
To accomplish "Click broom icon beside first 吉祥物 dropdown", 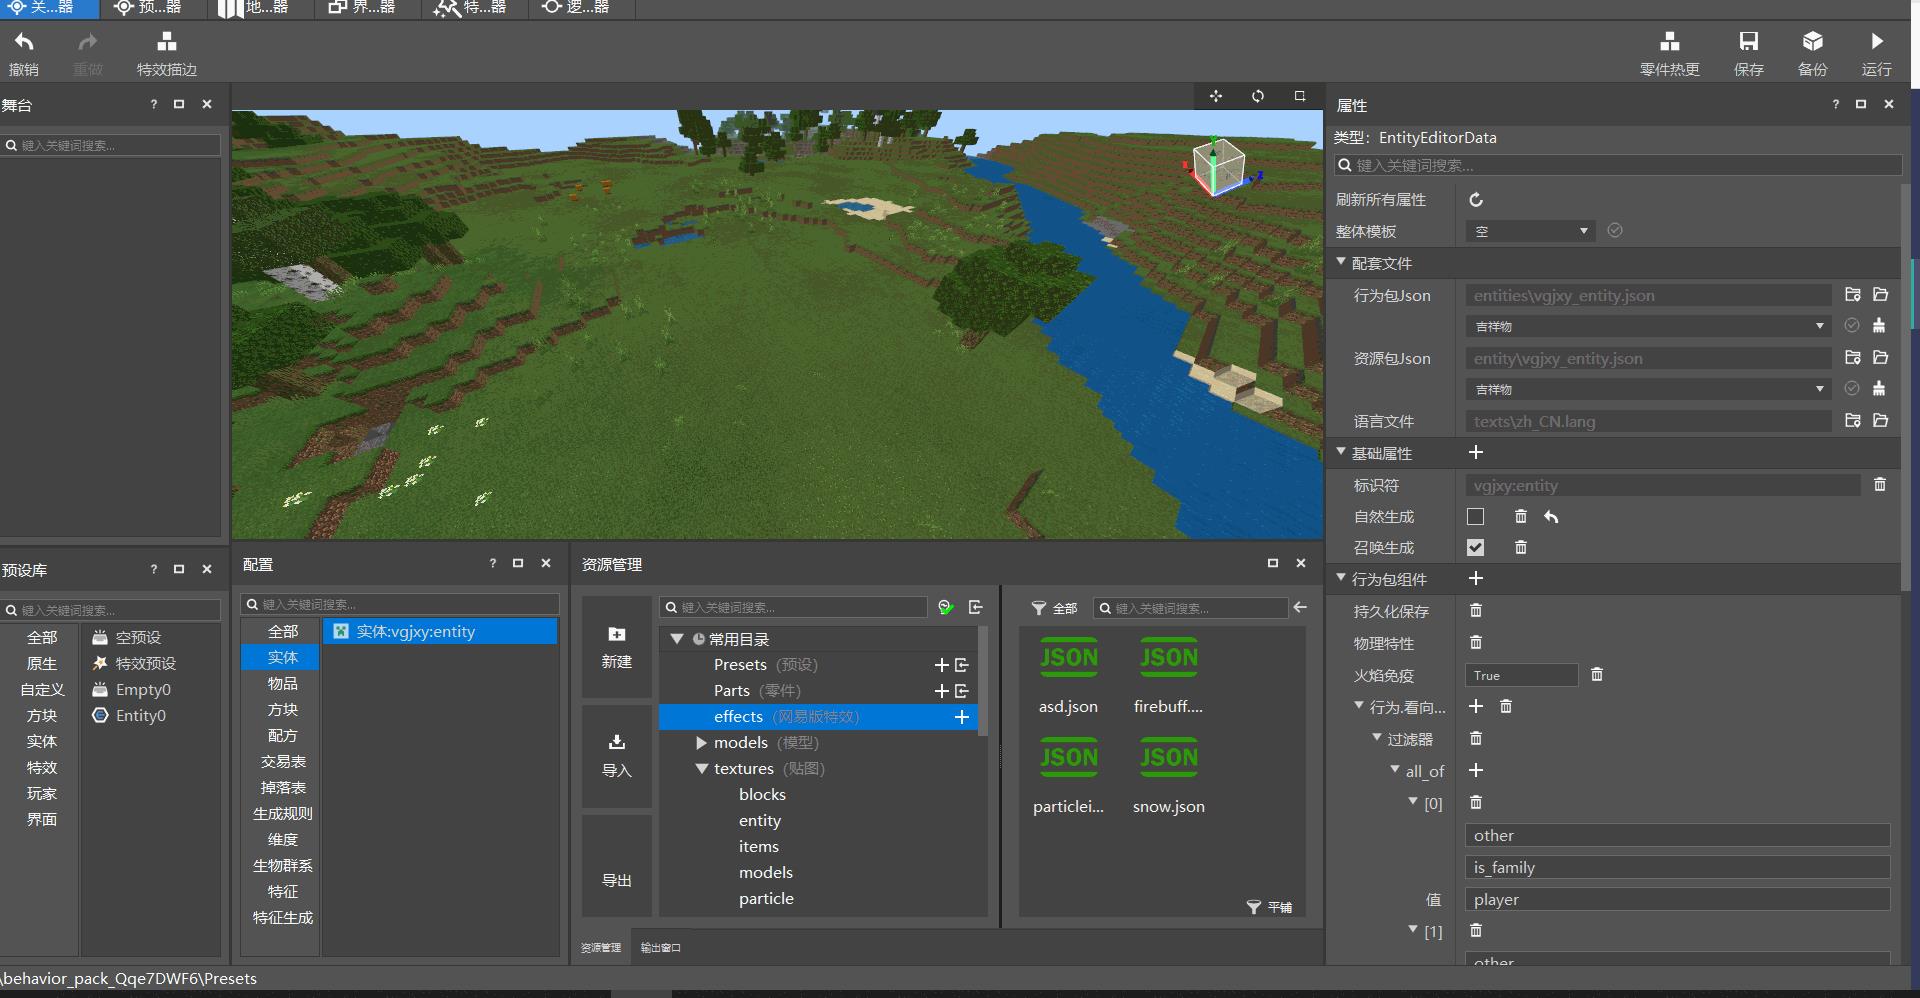I will click(x=1879, y=326).
